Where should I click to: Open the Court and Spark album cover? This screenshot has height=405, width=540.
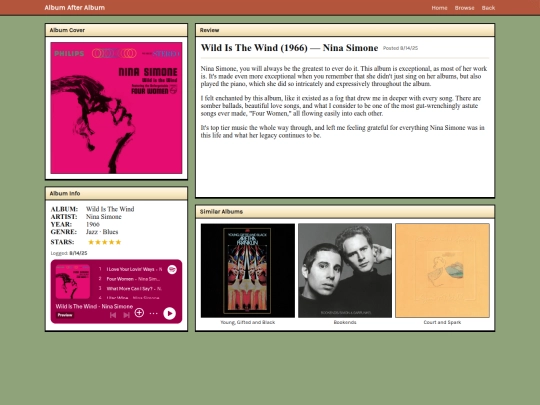click(442, 270)
